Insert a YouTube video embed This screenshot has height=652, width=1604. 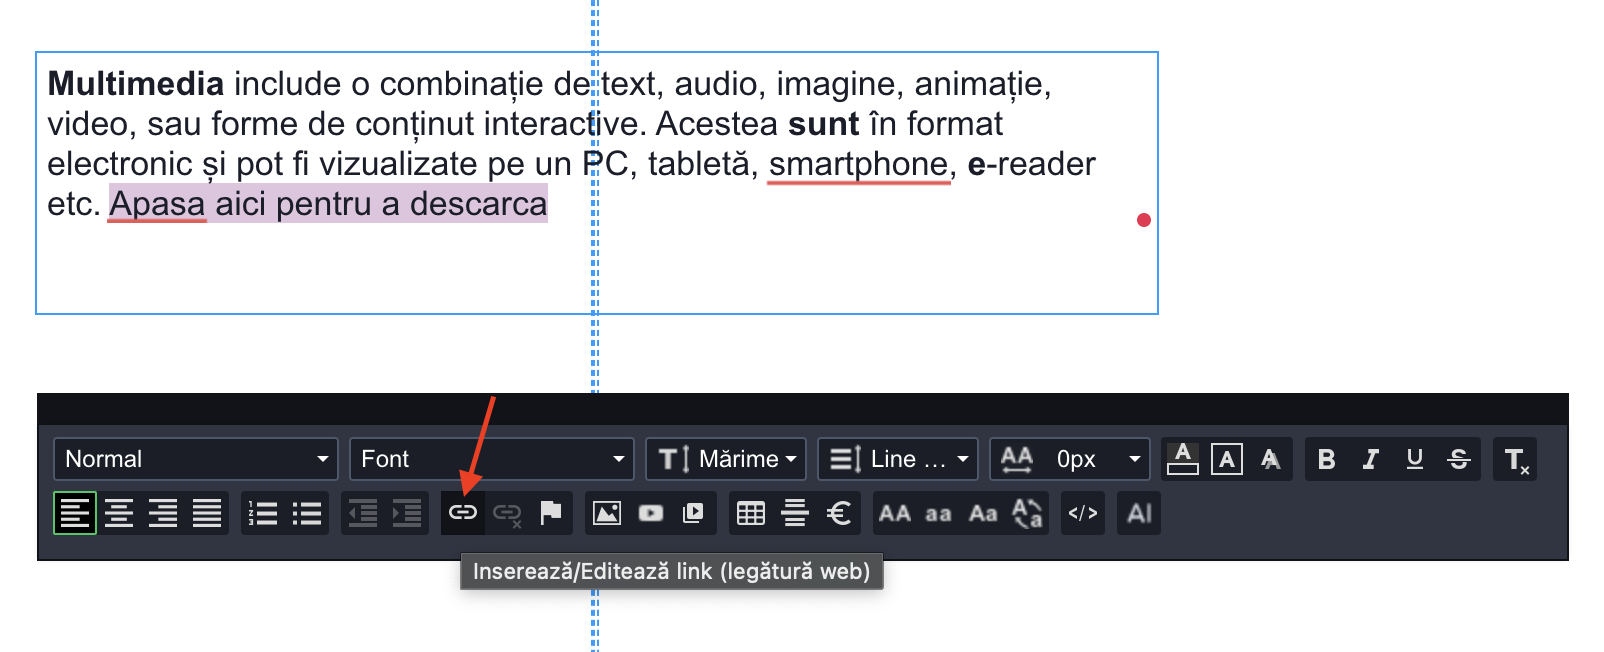point(651,513)
